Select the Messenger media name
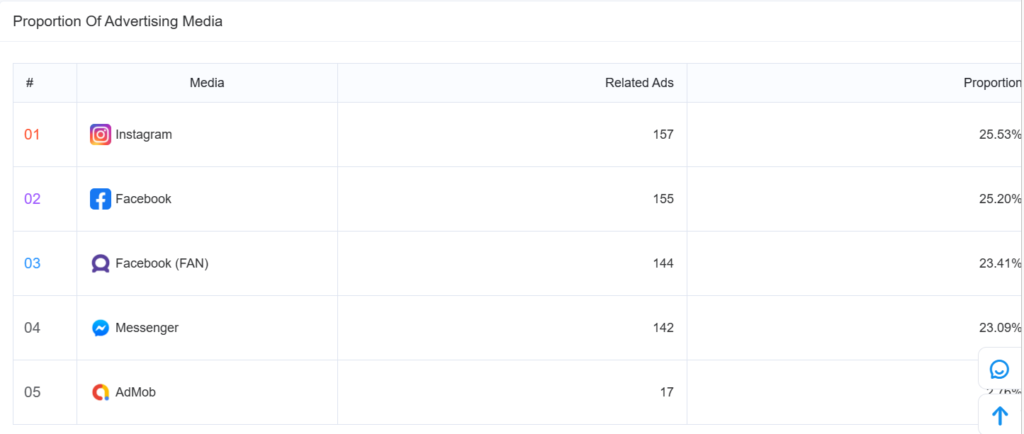Image resolution: width=1024 pixels, height=434 pixels. click(147, 328)
